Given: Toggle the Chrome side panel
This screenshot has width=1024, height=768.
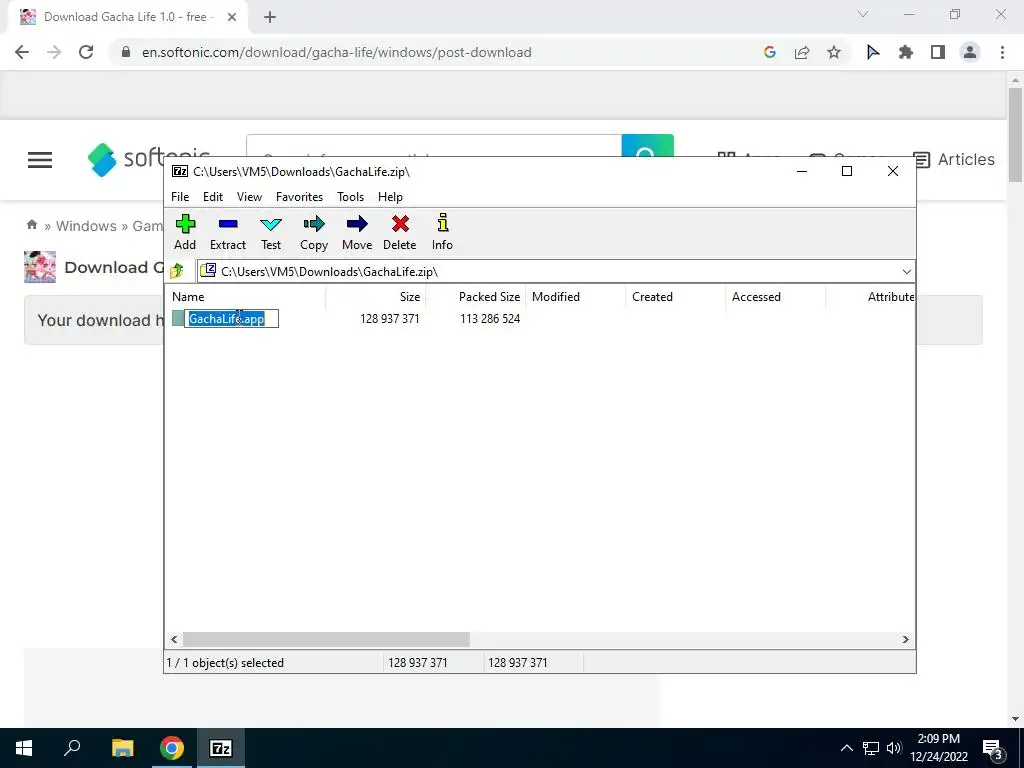Looking at the screenshot, I should click(x=938, y=52).
